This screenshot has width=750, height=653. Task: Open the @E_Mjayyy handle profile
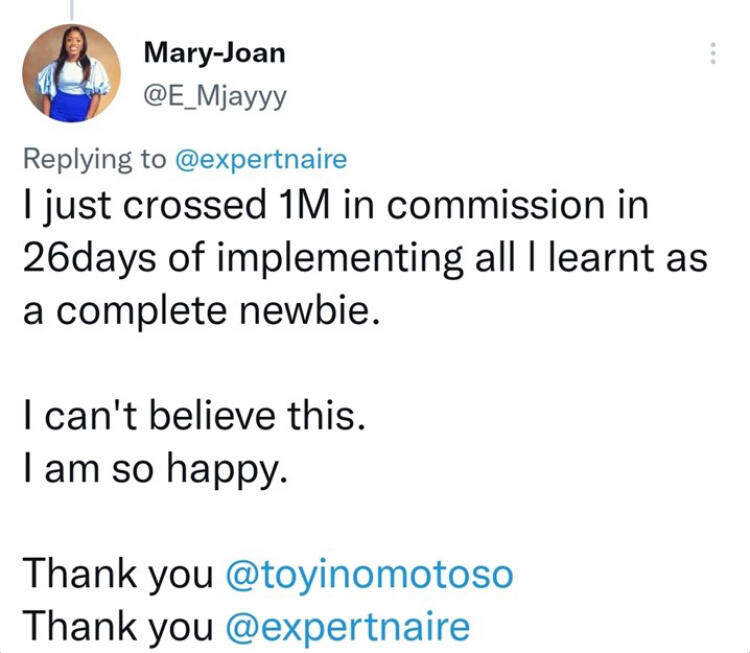point(216,97)
